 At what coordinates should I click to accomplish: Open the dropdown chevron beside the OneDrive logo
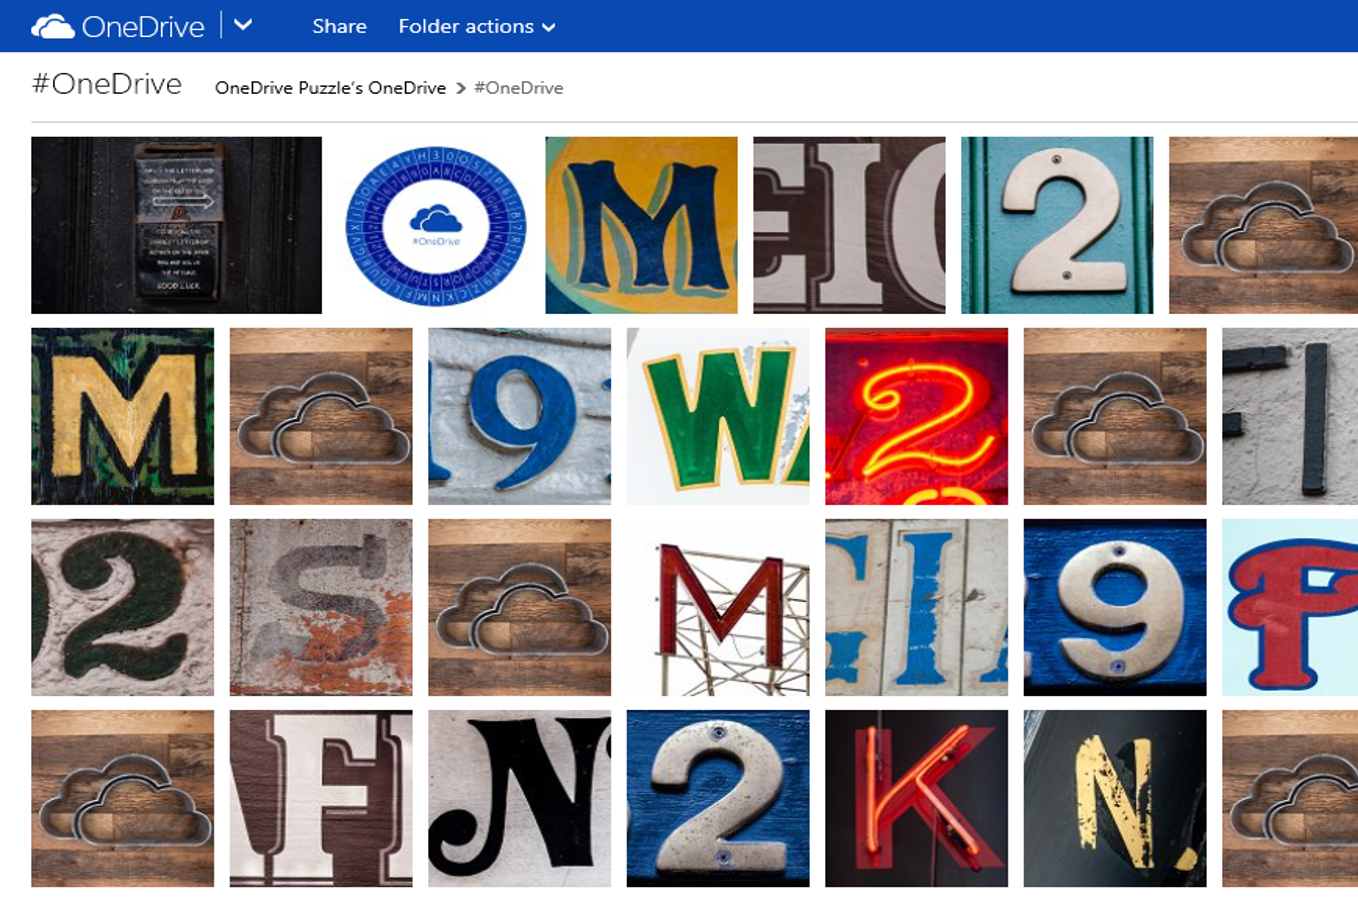pyautogui.click(x=243, y=25)
